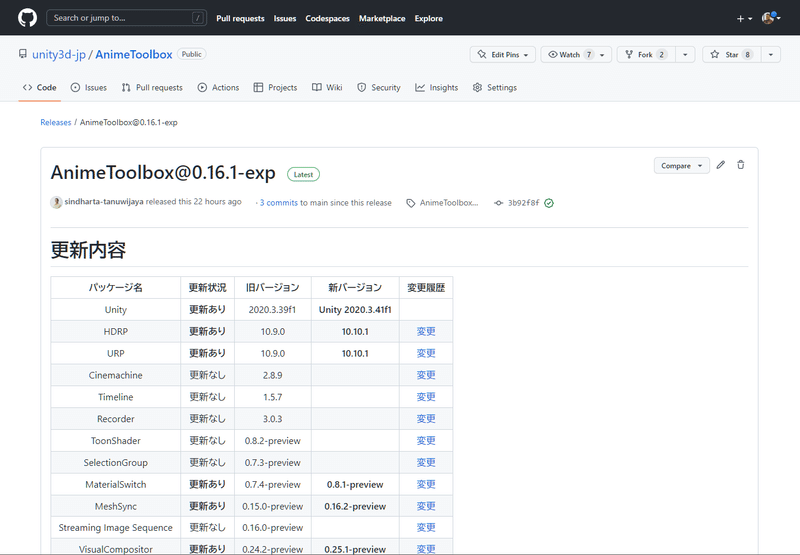
Task: Open sindharta-tanuwijaya profile link
Action: coord(104,201)
